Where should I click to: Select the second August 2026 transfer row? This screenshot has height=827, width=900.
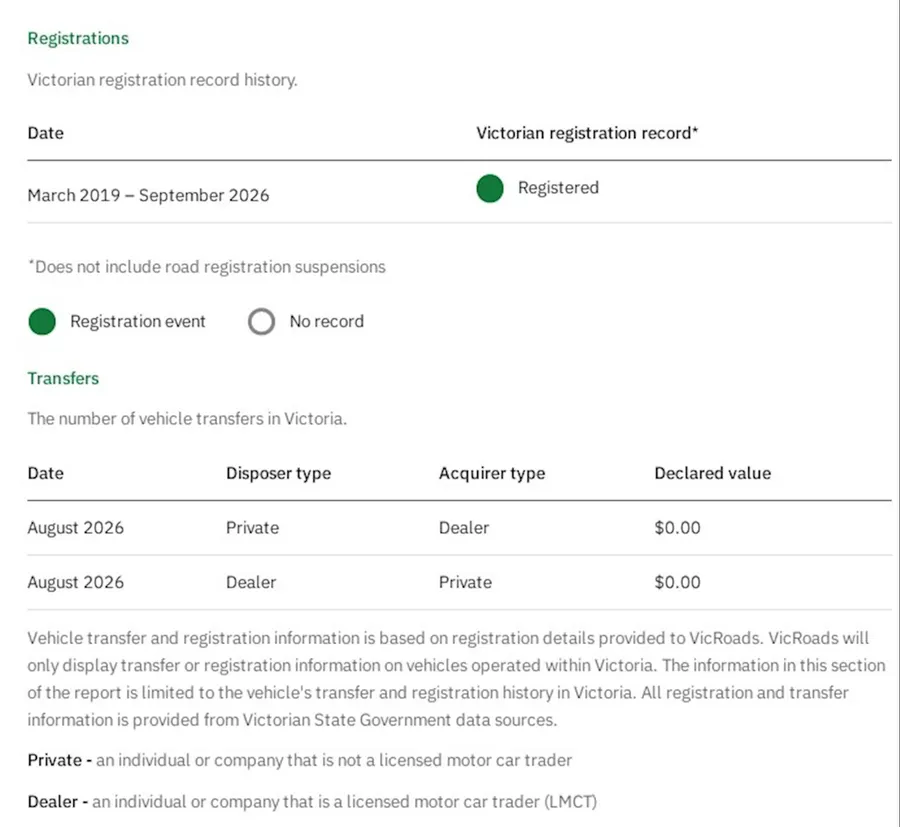pyautogui.click(x=459, y=583)
